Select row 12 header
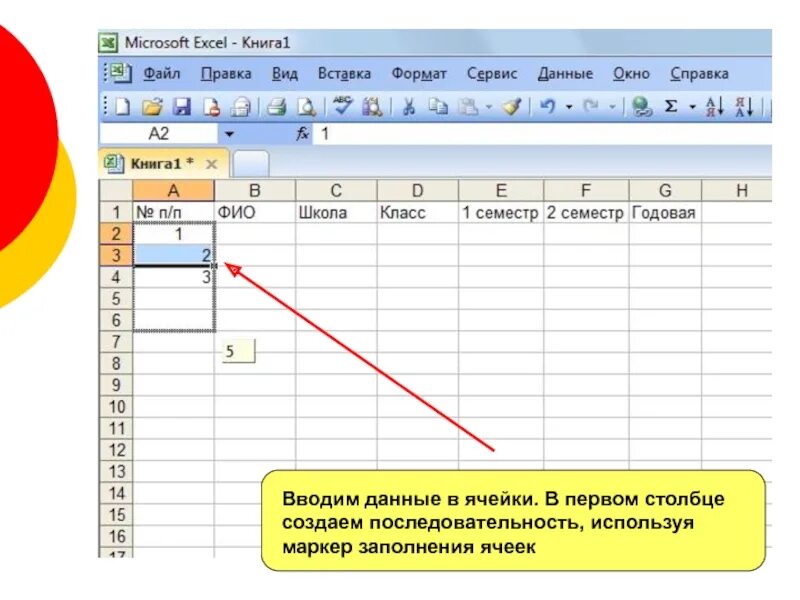Image resolution: width=800 pixels, height=600 pixels. (116, 450)
